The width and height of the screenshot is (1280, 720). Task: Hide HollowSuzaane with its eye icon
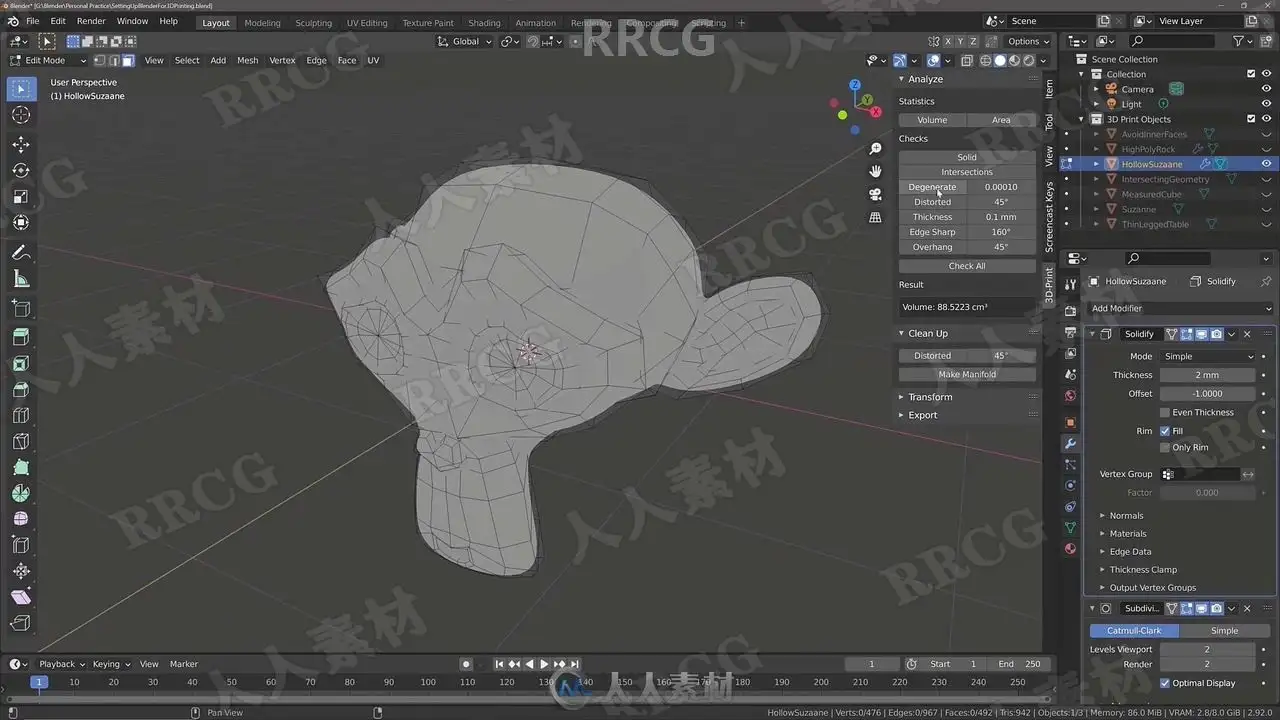[x=1266, y=164]
